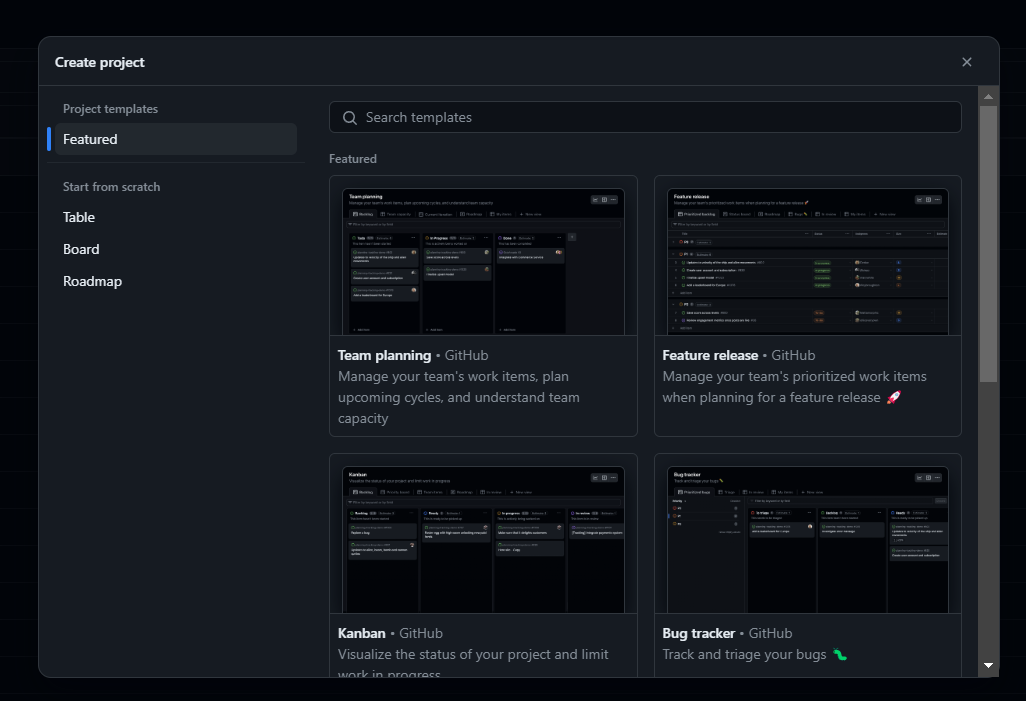Image resolution: width=1026 pixels, height=701 pixels.
Task: Click the Search templates field
Action: click(645, 117)
